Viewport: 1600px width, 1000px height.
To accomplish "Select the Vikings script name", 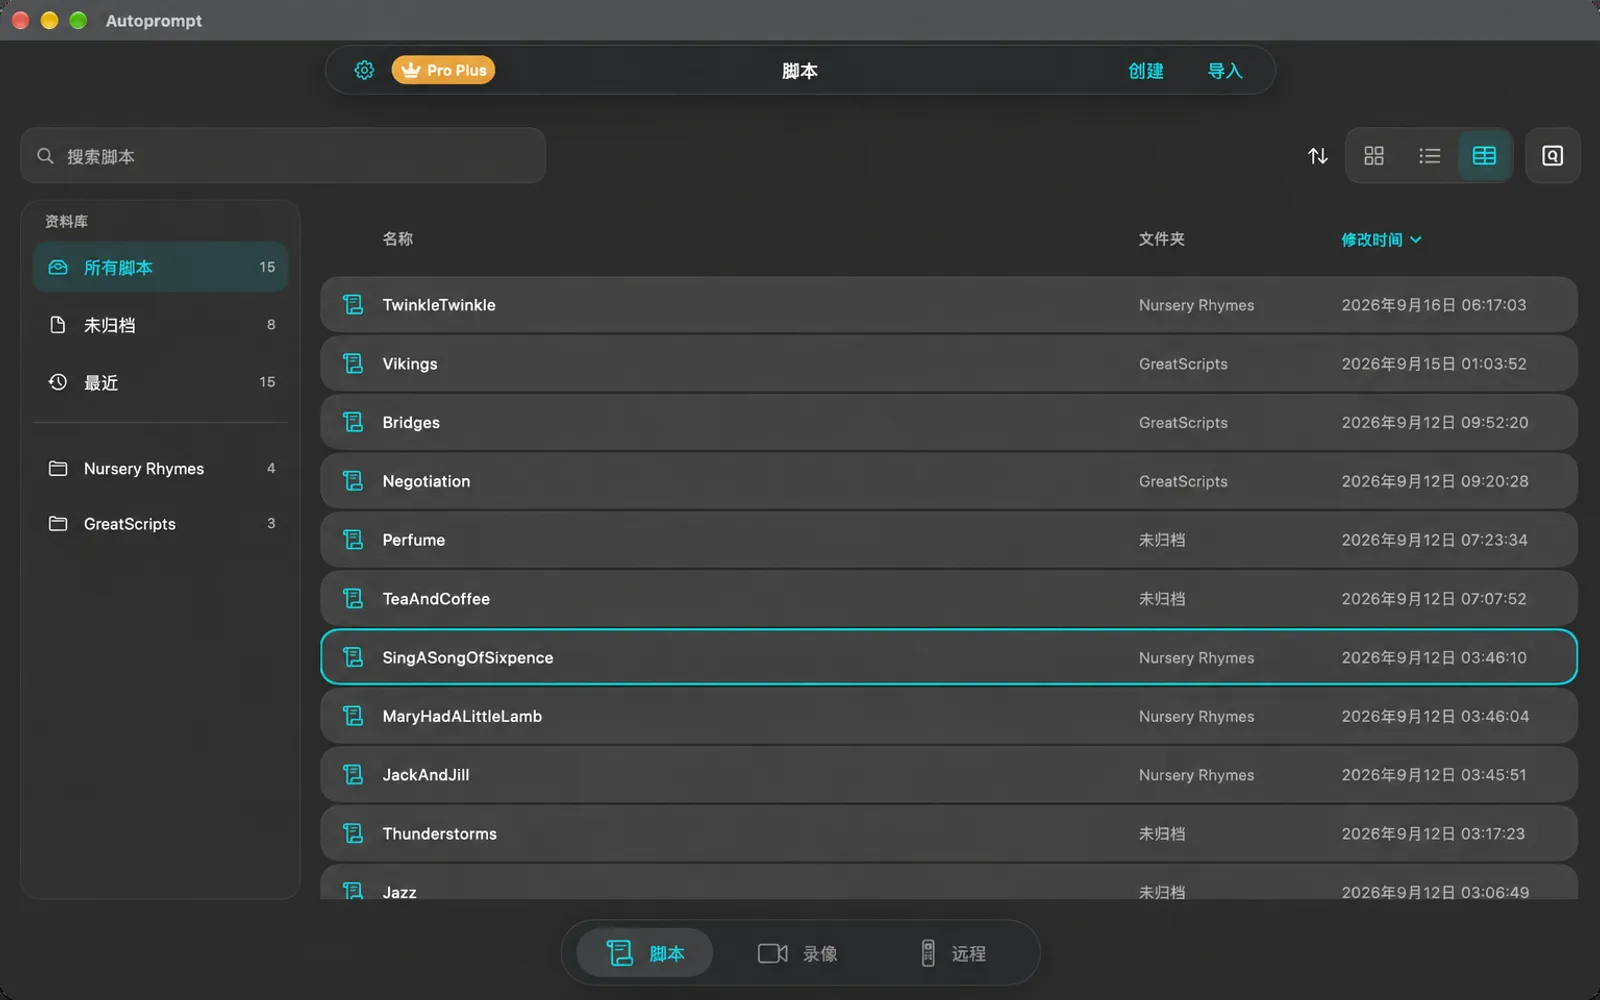I will click(x=410, y=364).
